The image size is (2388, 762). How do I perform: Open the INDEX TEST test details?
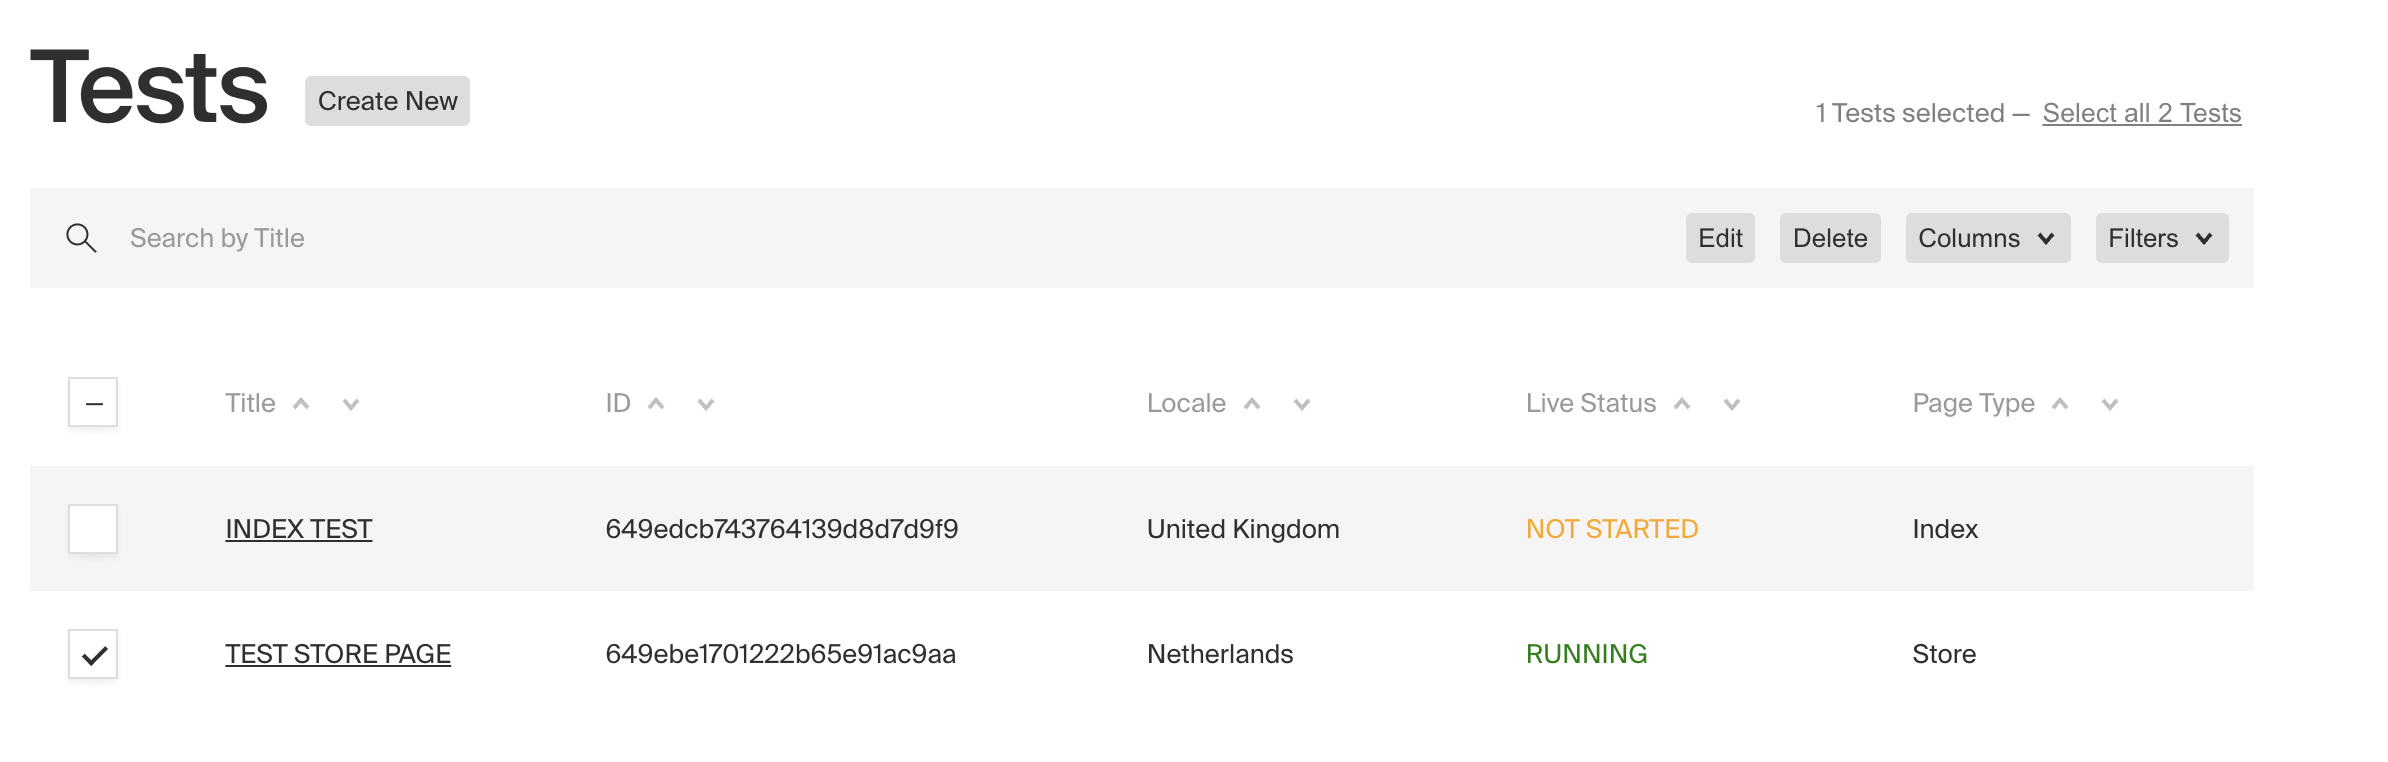[x=298, y=528]
